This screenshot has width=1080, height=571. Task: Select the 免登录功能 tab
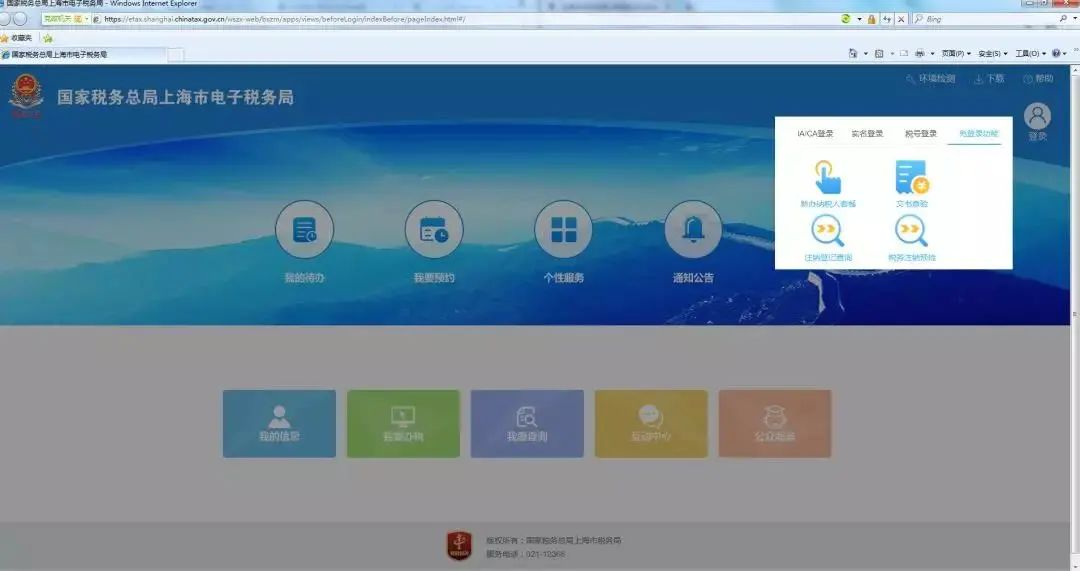(979, 134)
